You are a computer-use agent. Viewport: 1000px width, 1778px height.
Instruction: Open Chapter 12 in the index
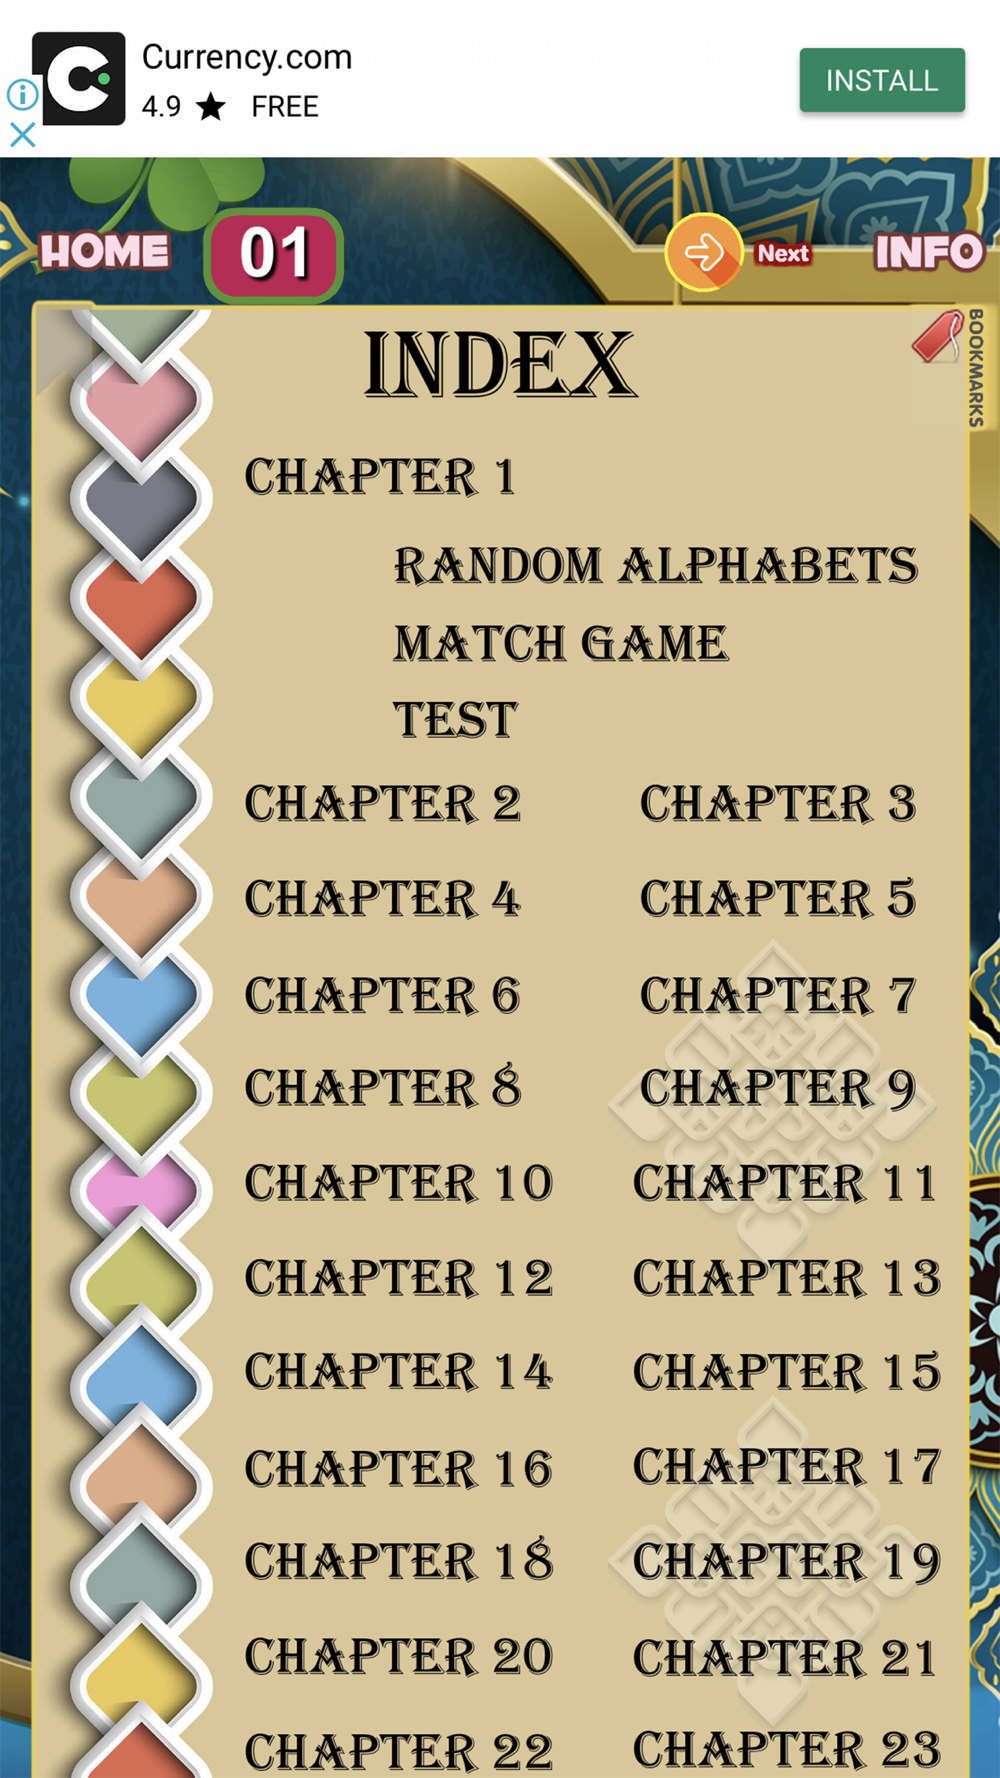click(x=399, y=1278)
